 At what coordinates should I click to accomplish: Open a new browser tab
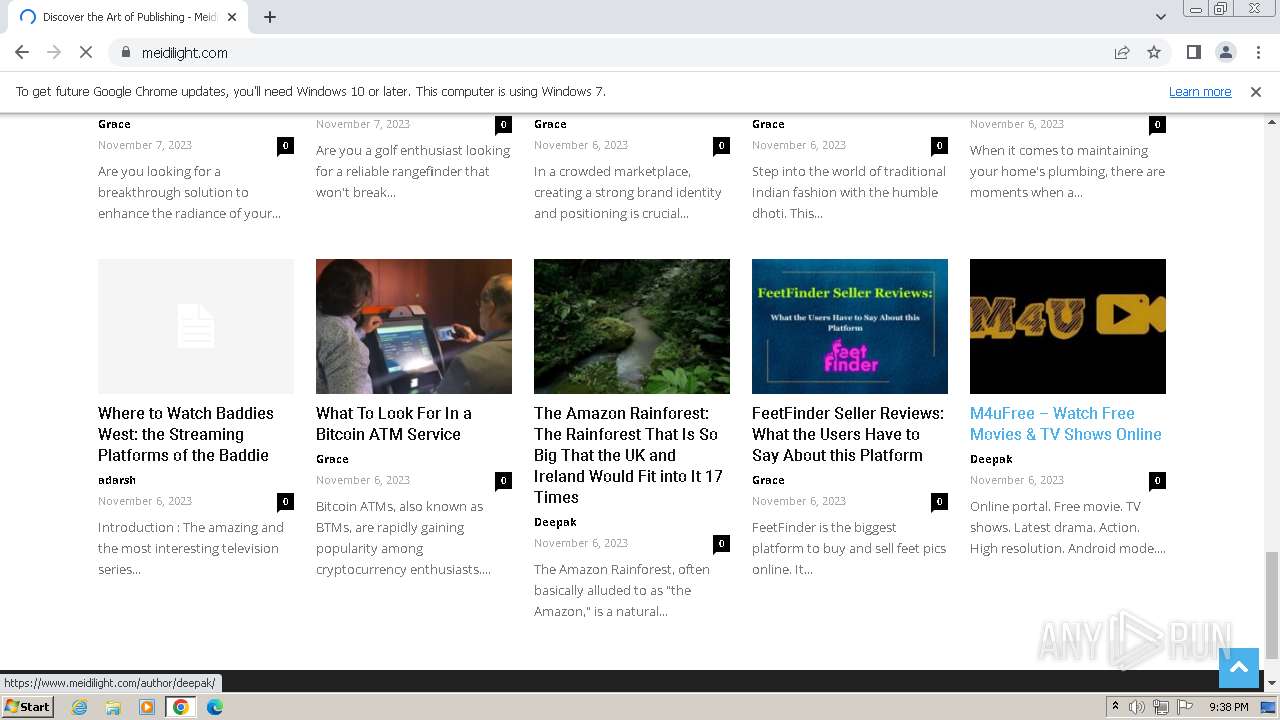point(270,17)
